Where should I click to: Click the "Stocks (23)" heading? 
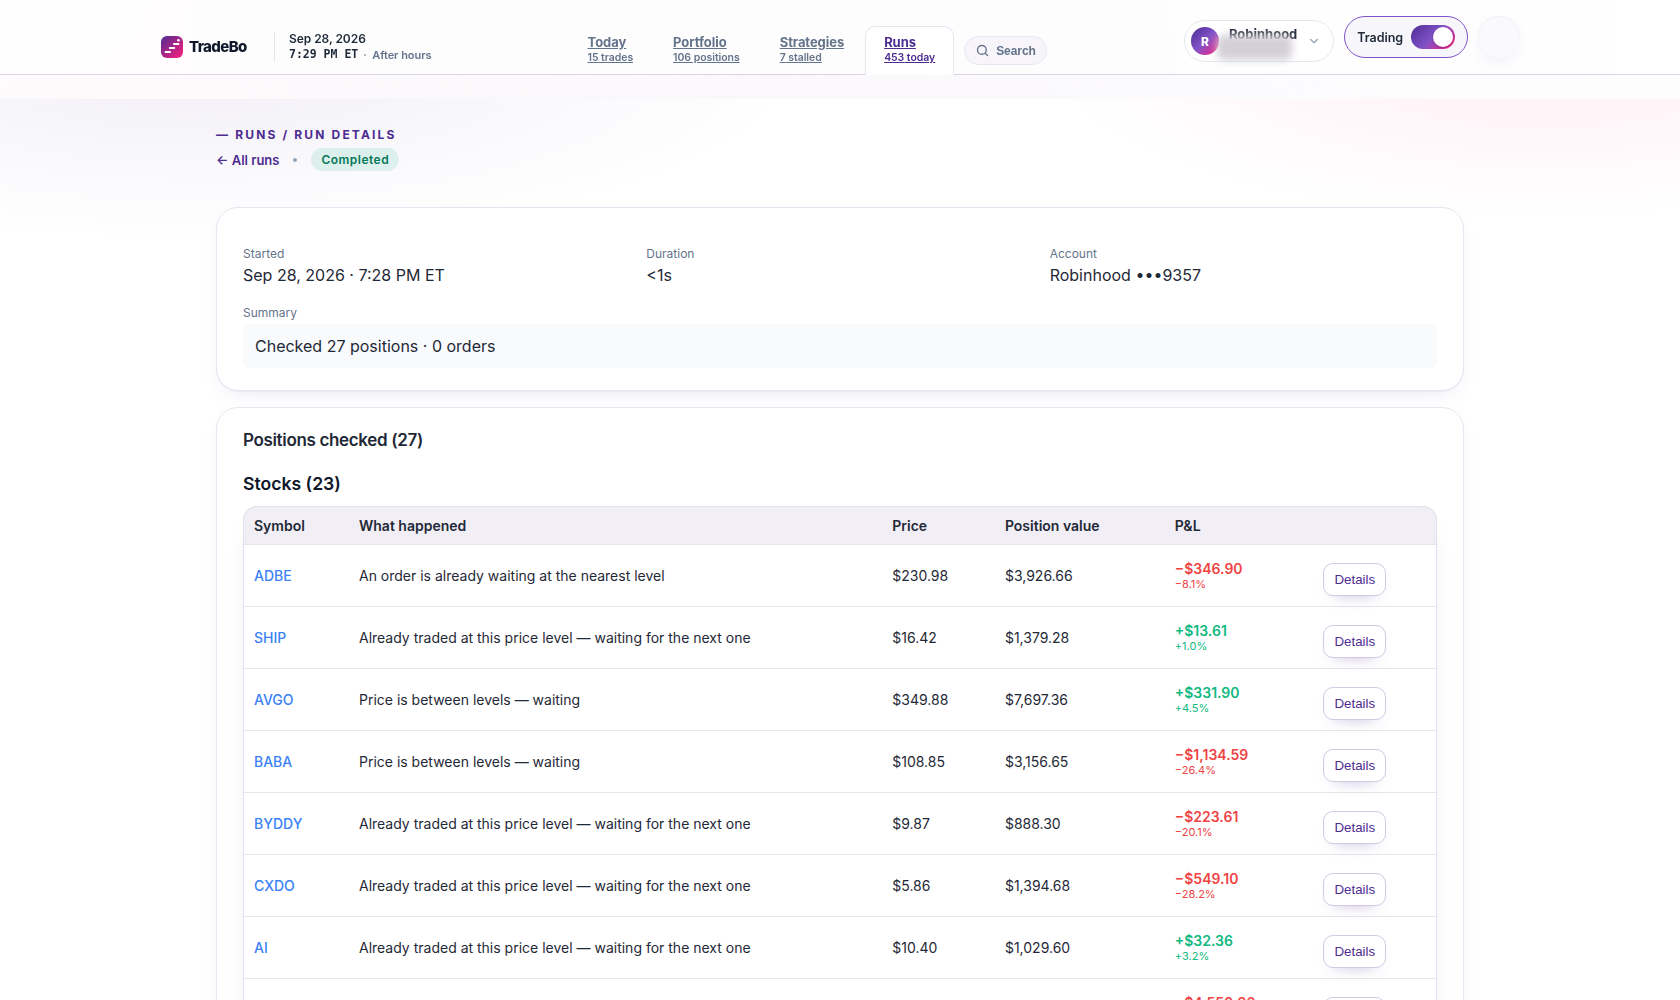point(291,484)
